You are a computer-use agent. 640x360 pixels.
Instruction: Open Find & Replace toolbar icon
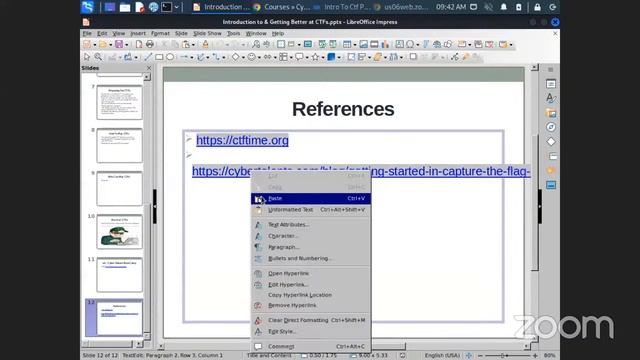(256, 44)
